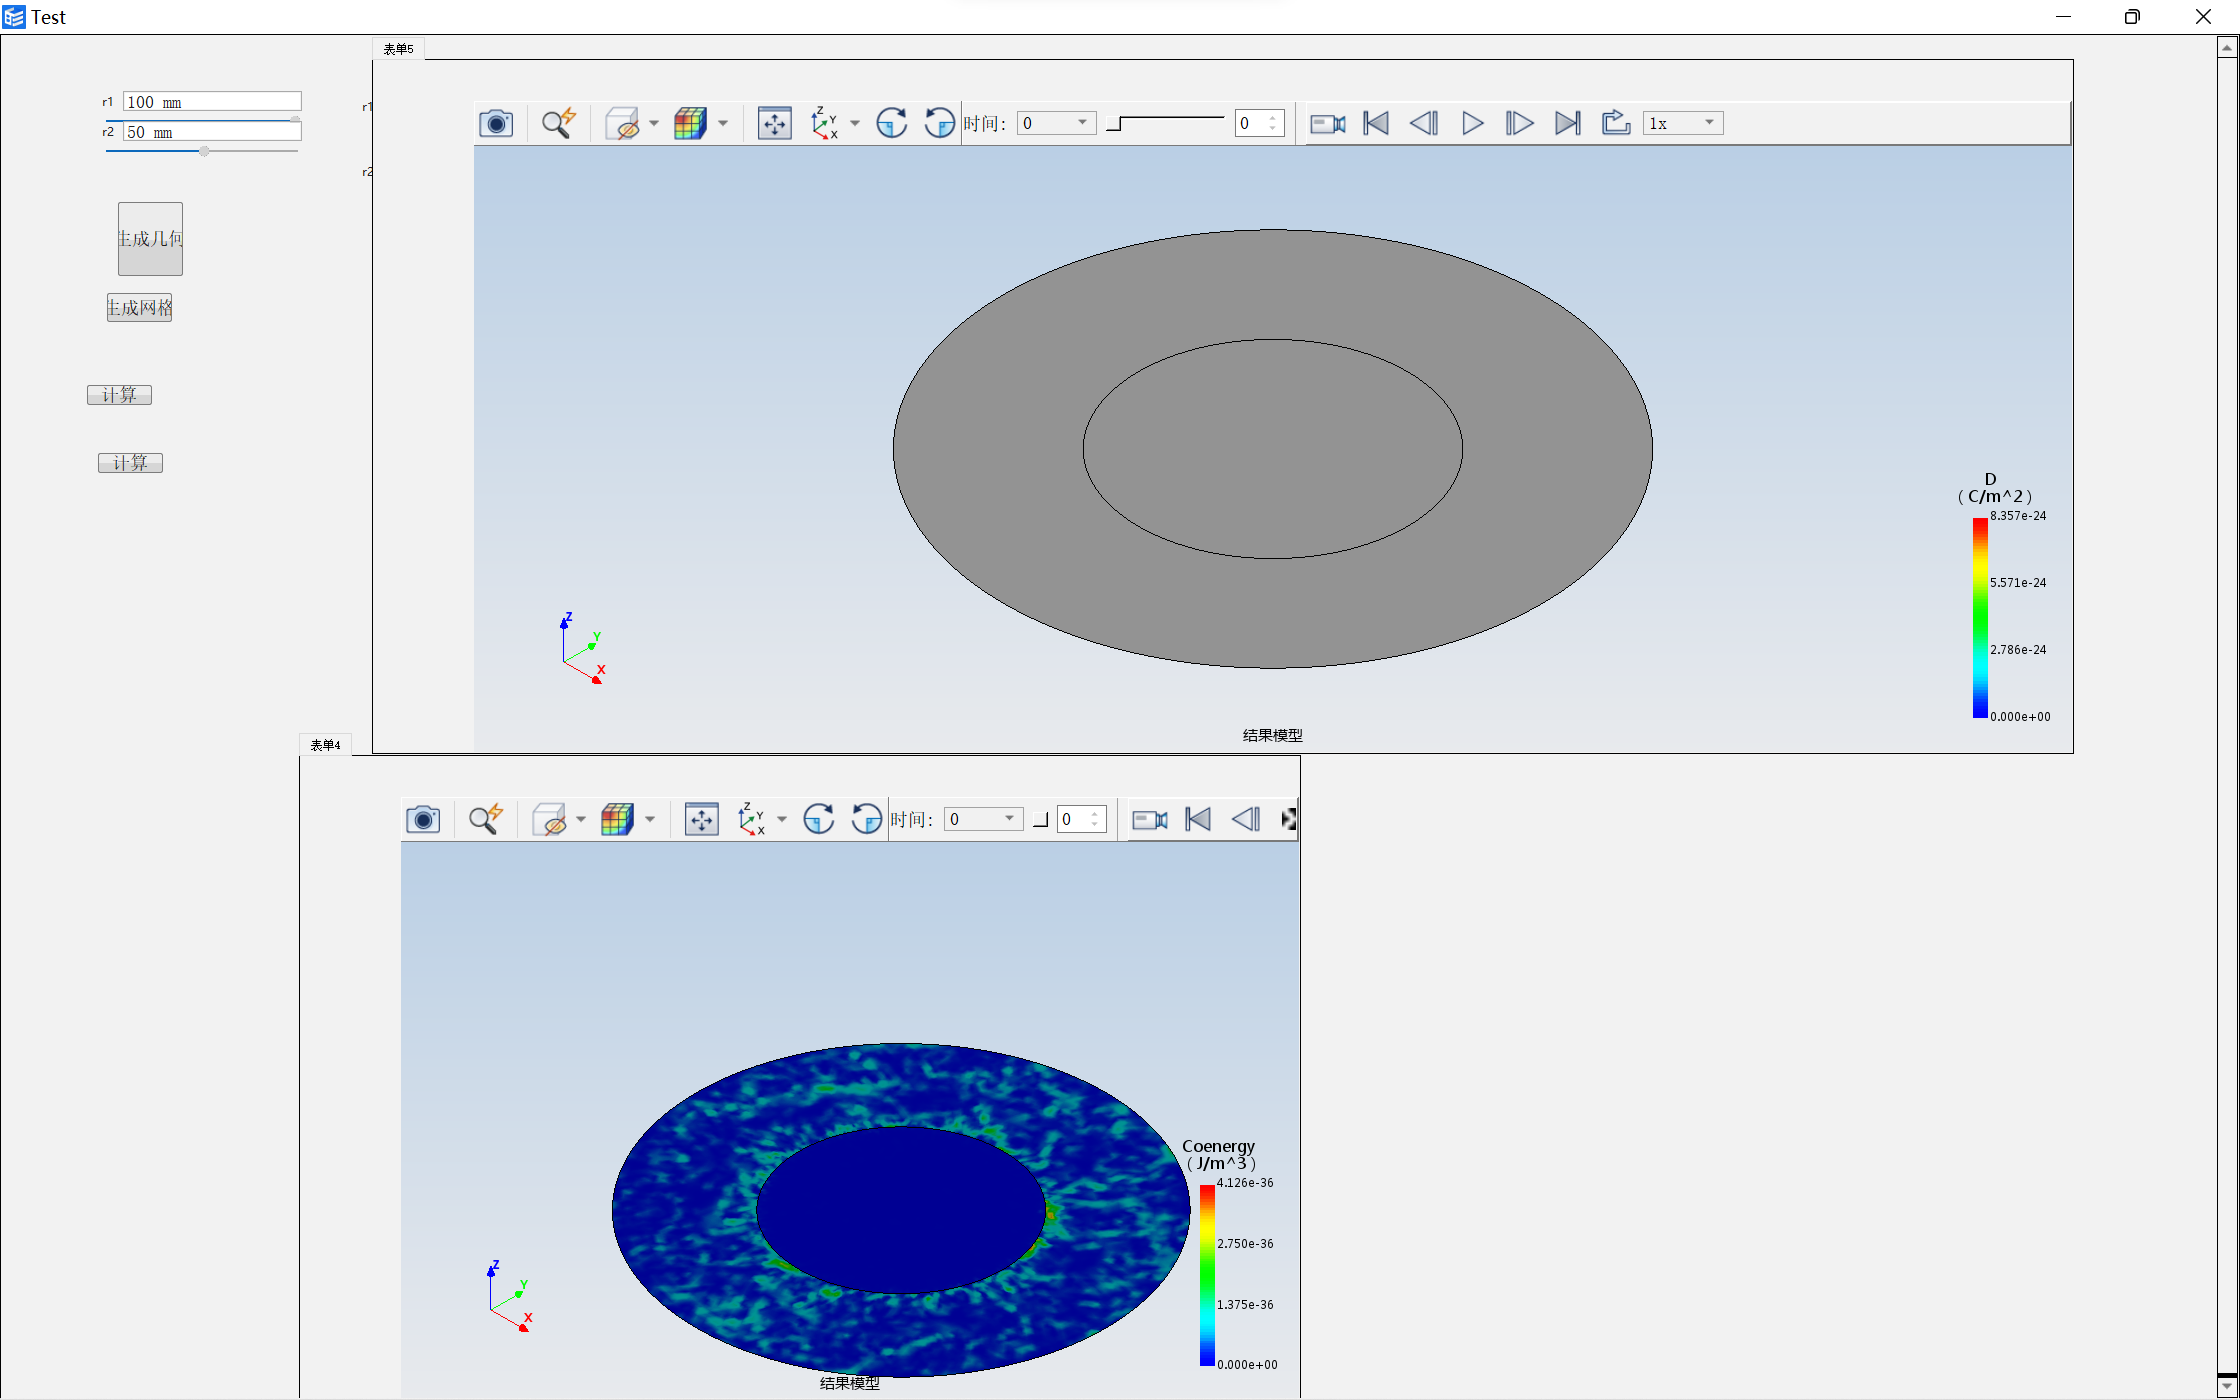Step back one frame in 表单4

[x=1246, y=819]
